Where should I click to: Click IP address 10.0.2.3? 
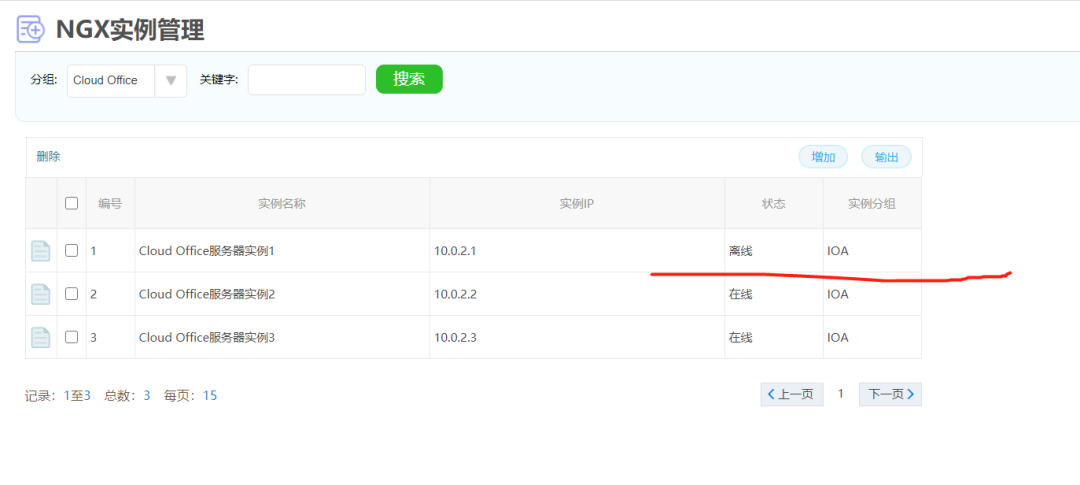pyautogui.click(x=455, y=338)
